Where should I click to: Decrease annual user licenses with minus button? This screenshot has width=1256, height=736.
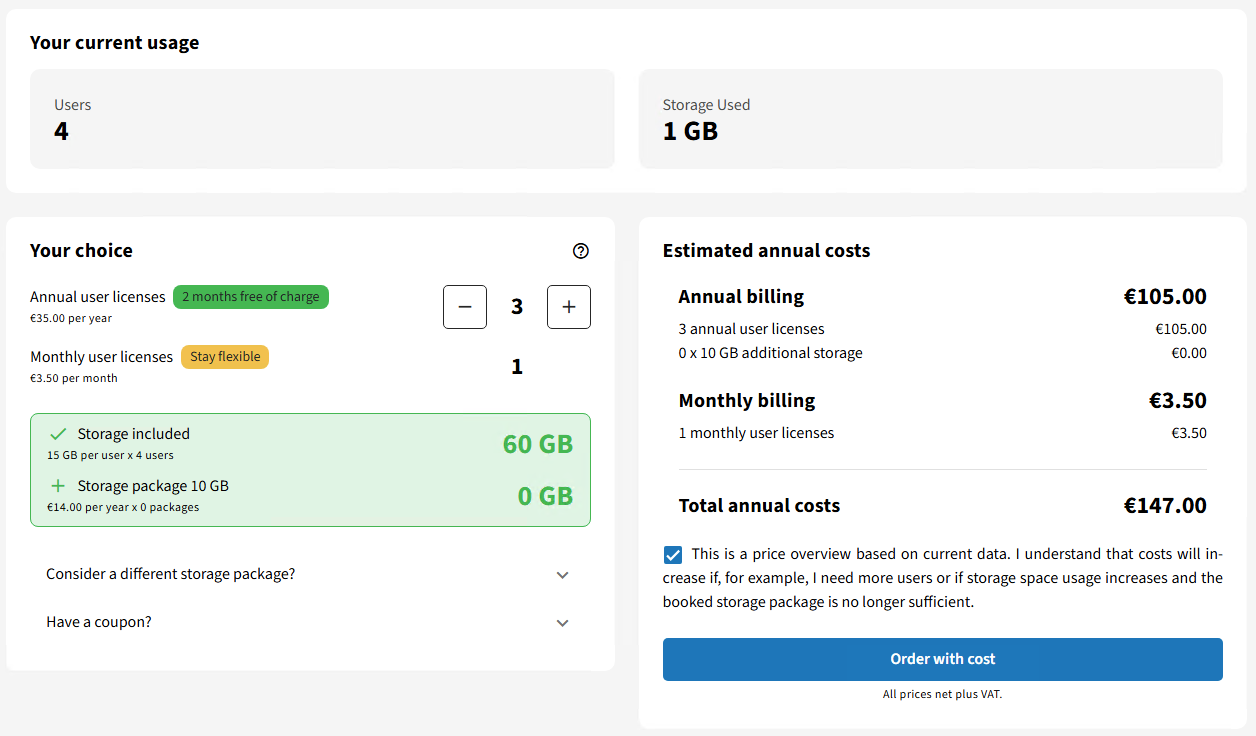click(x=465, y=307)
